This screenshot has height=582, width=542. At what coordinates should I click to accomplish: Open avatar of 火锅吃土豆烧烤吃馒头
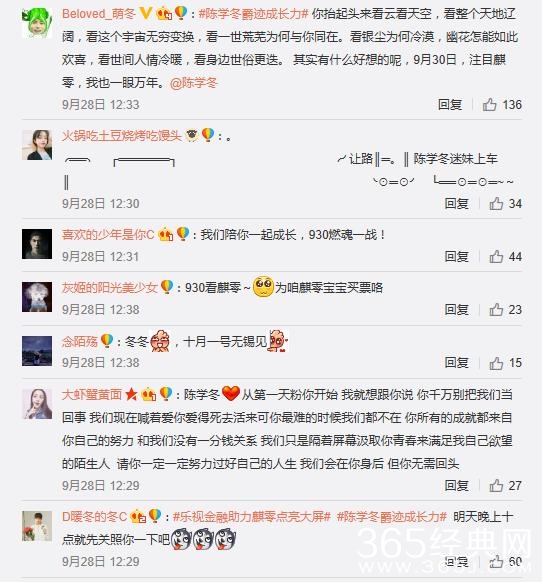(37, 145)
